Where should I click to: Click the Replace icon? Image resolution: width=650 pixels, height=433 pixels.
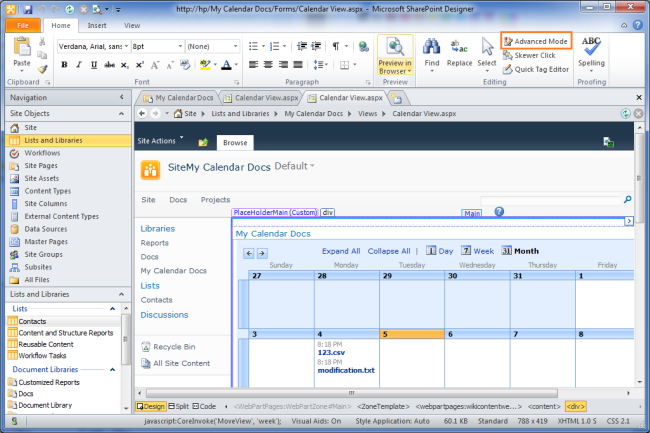coord(459,46)
